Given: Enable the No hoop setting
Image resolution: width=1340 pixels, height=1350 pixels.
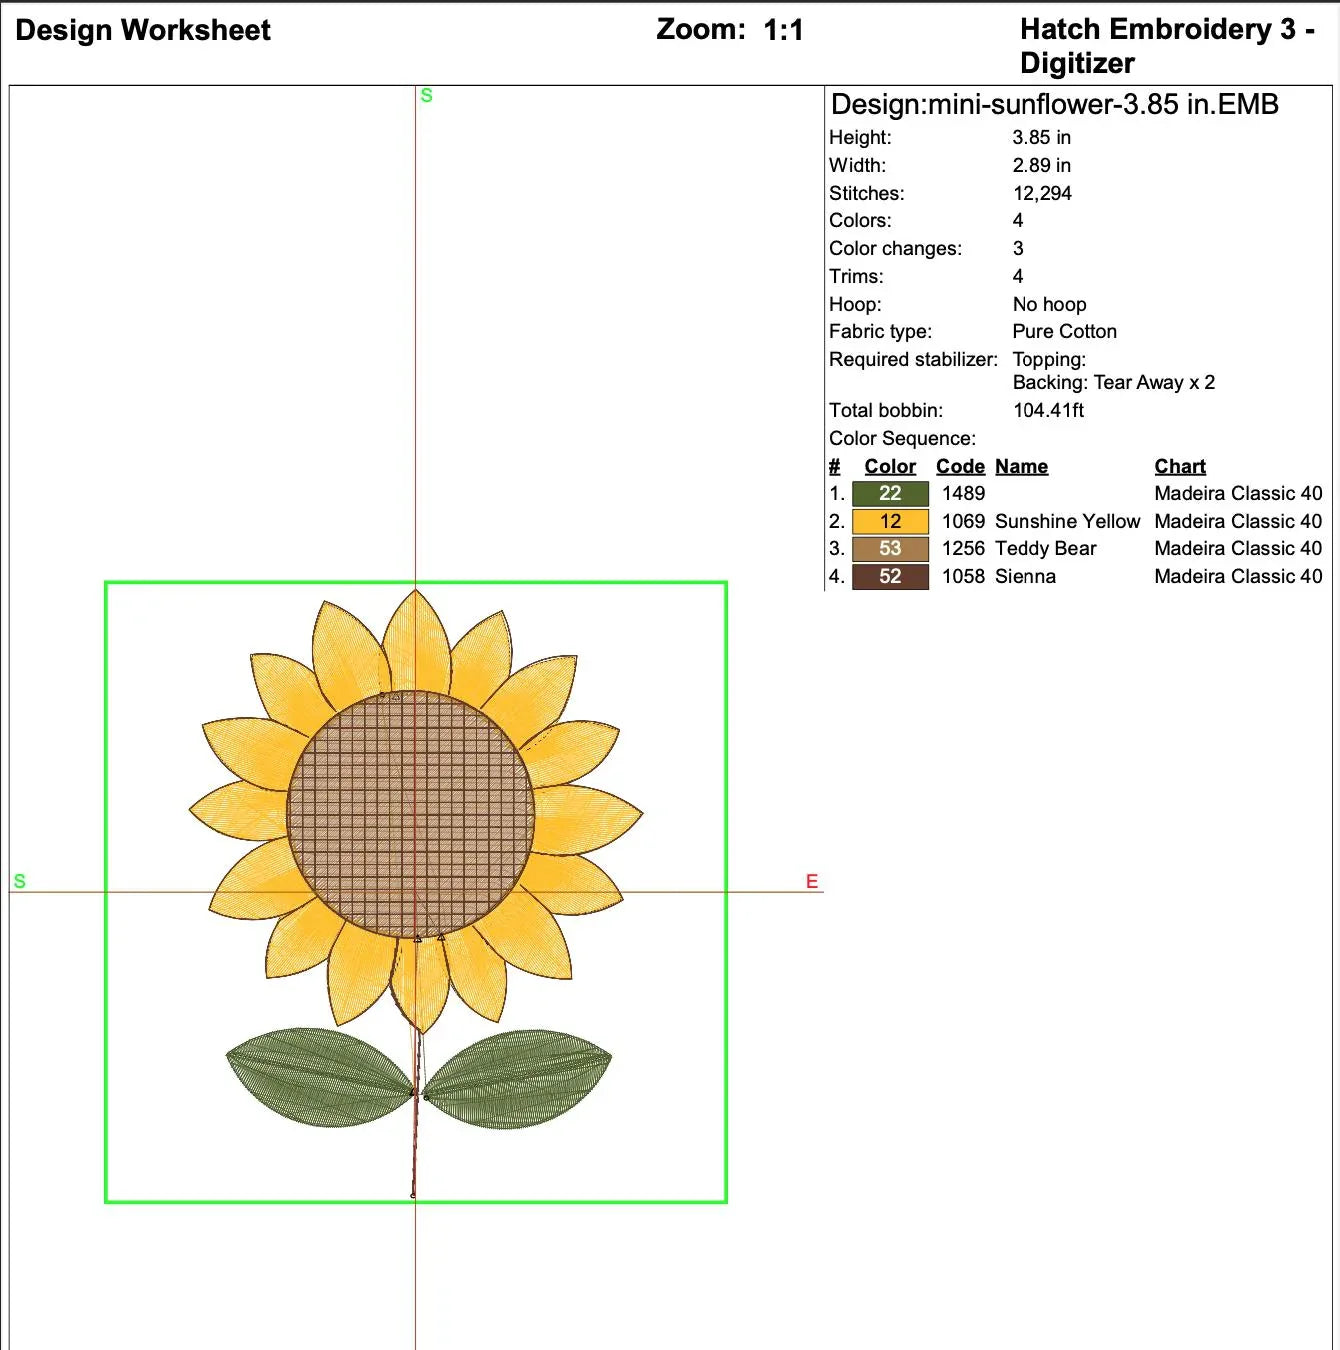Looking at the screenshot, I should click(x=1048, y=304).
